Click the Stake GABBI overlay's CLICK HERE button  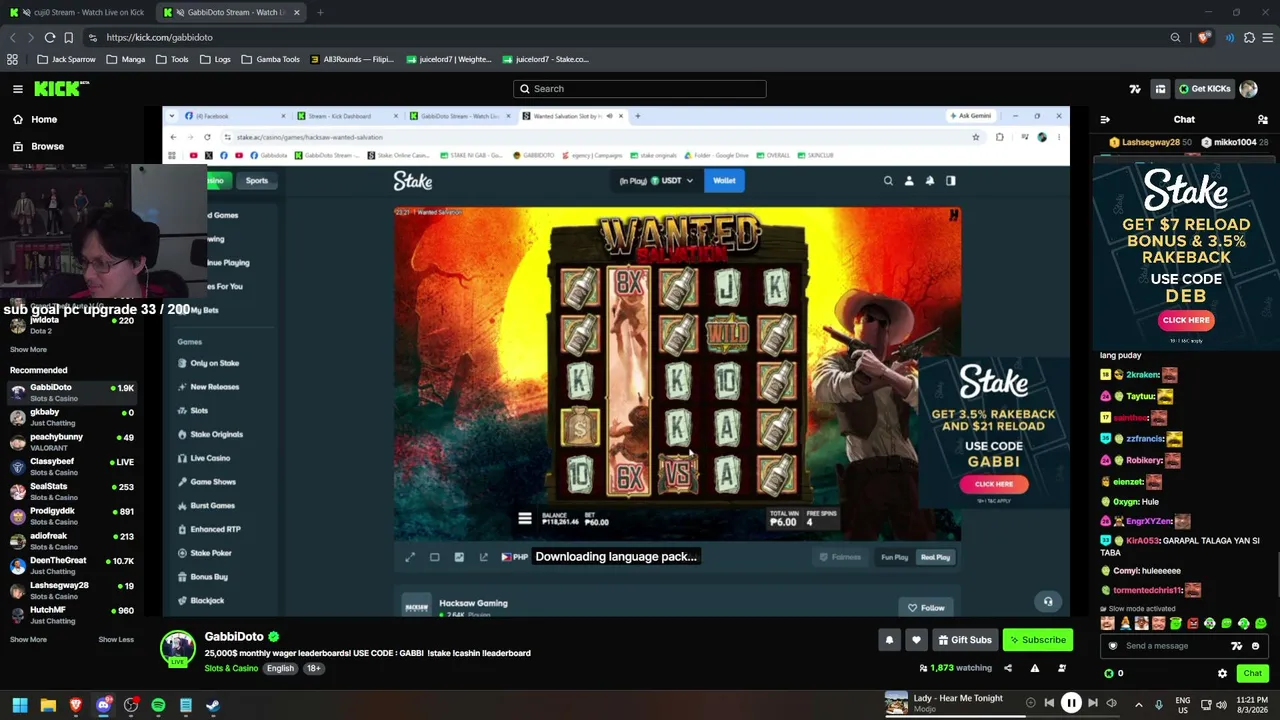(993, 484)
